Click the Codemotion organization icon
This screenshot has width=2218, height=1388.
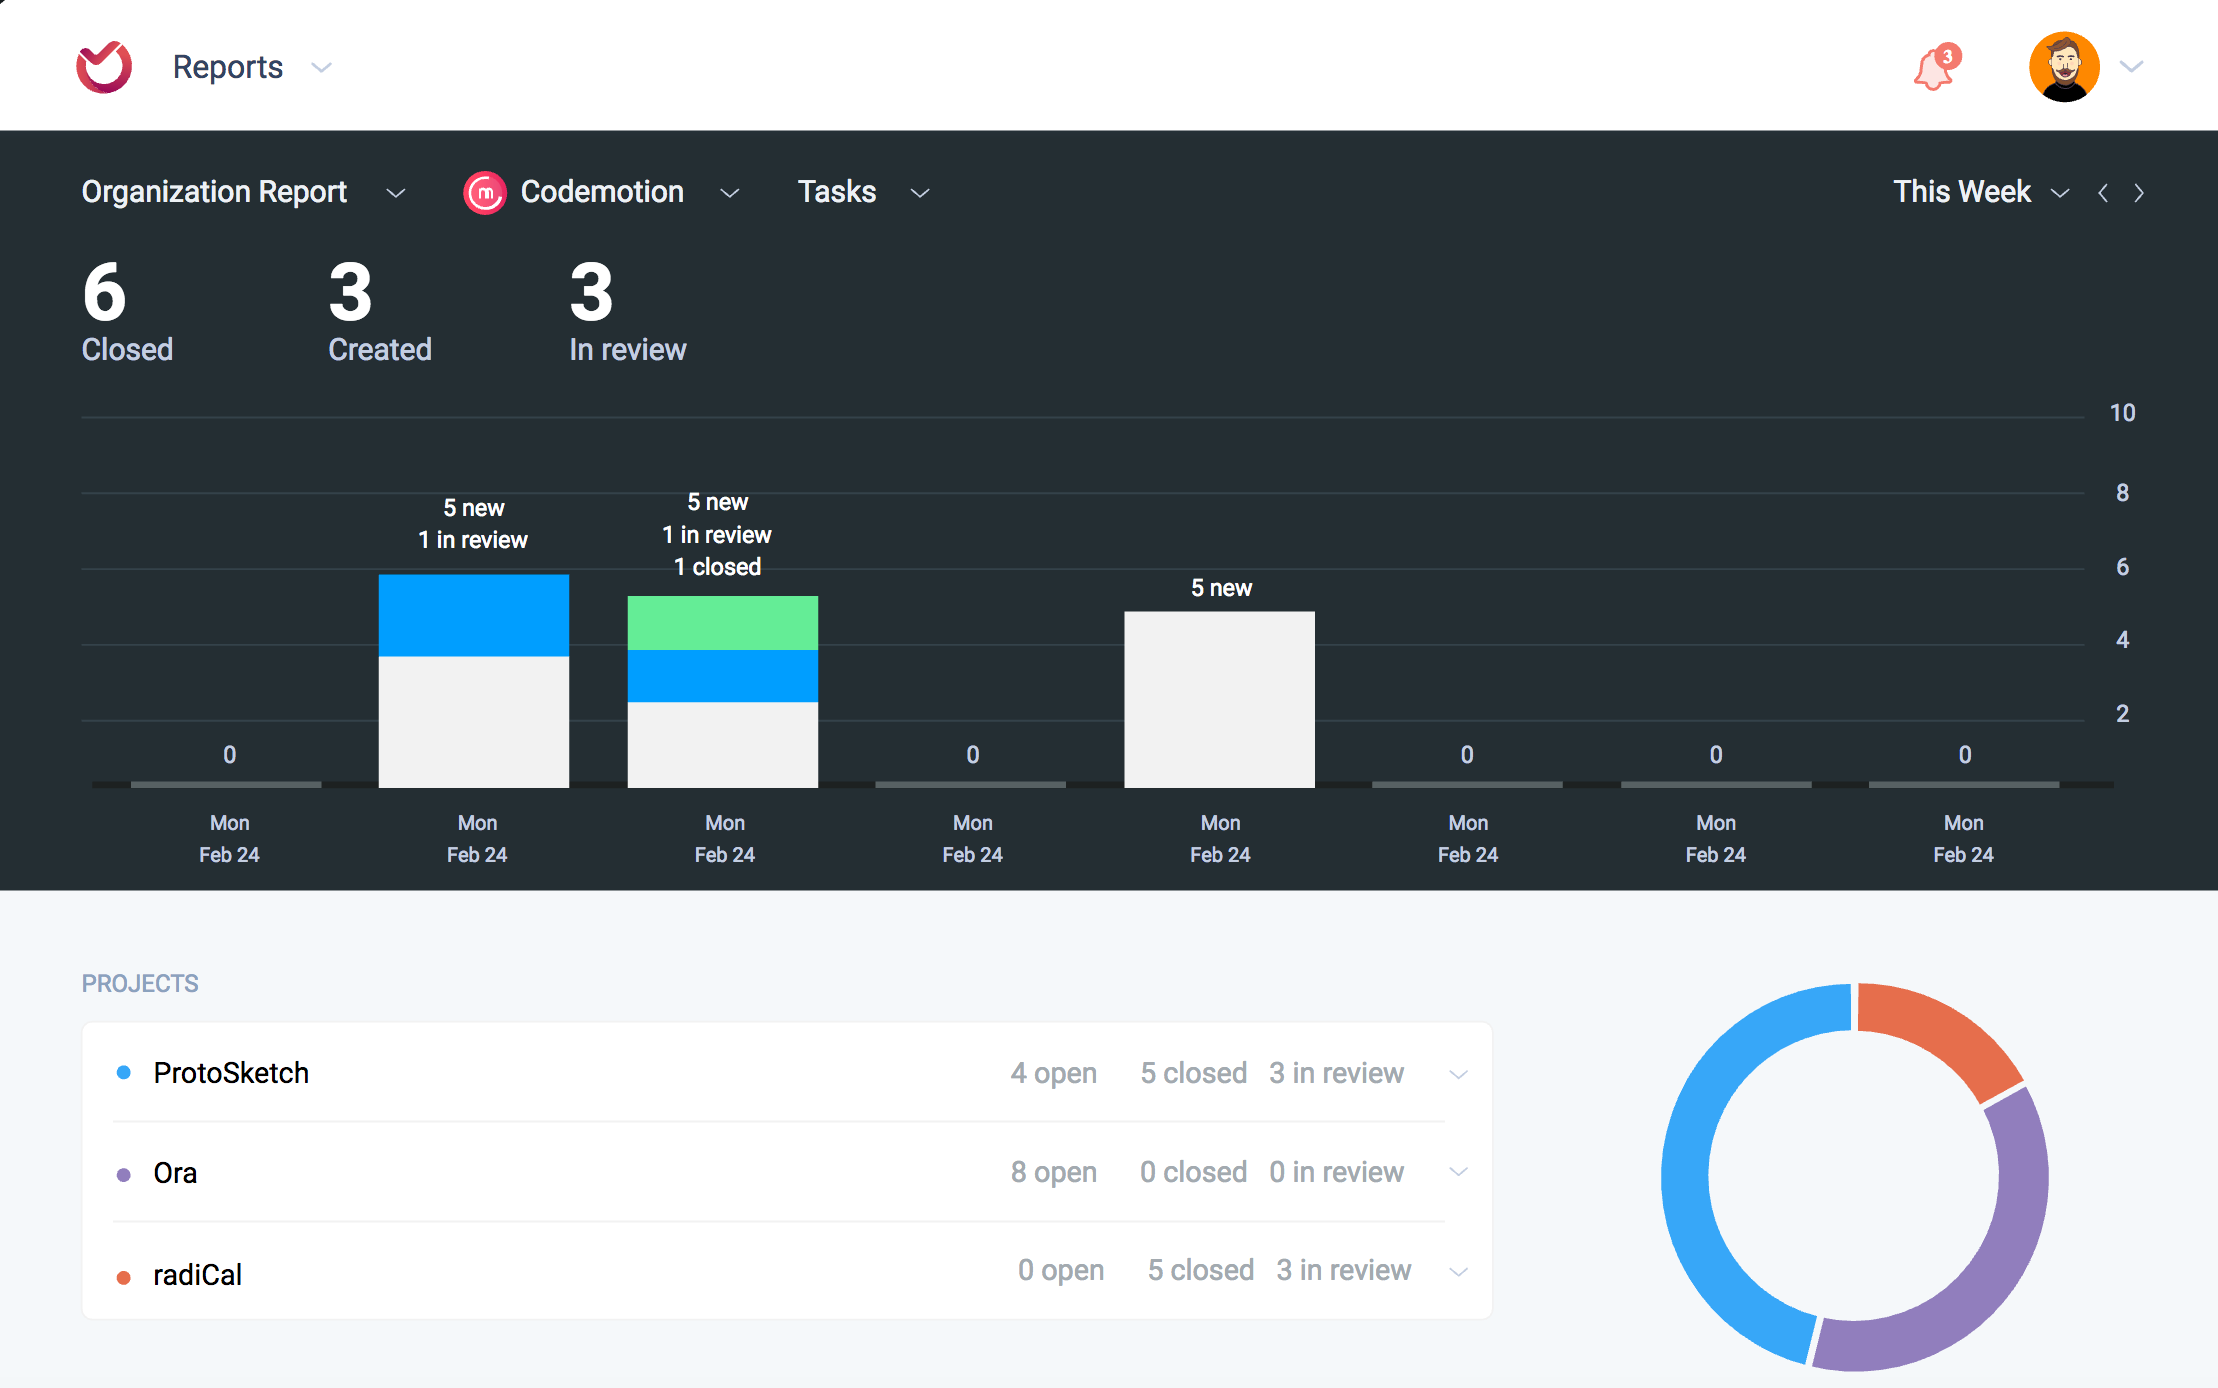click(x=485, y=192)
